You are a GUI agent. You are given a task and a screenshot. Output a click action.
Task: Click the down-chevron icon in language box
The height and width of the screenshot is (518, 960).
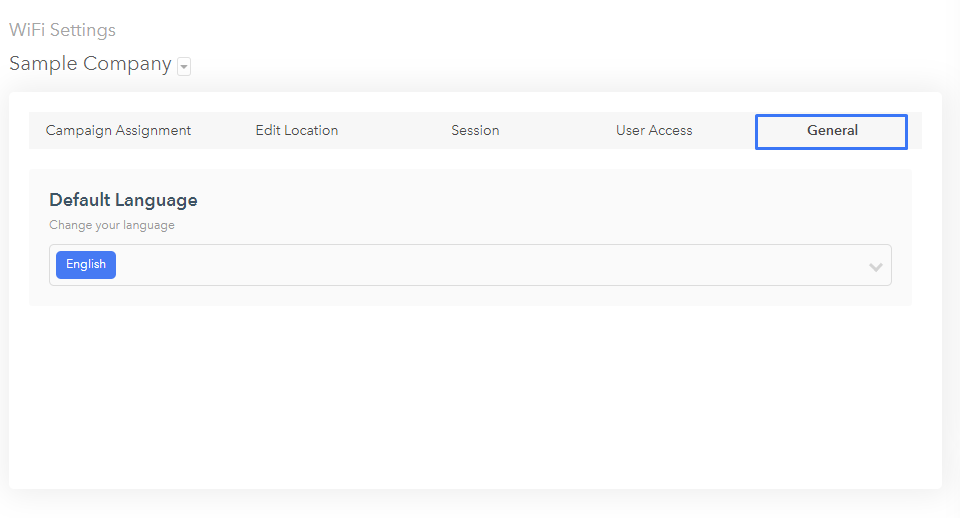point(876,267)
